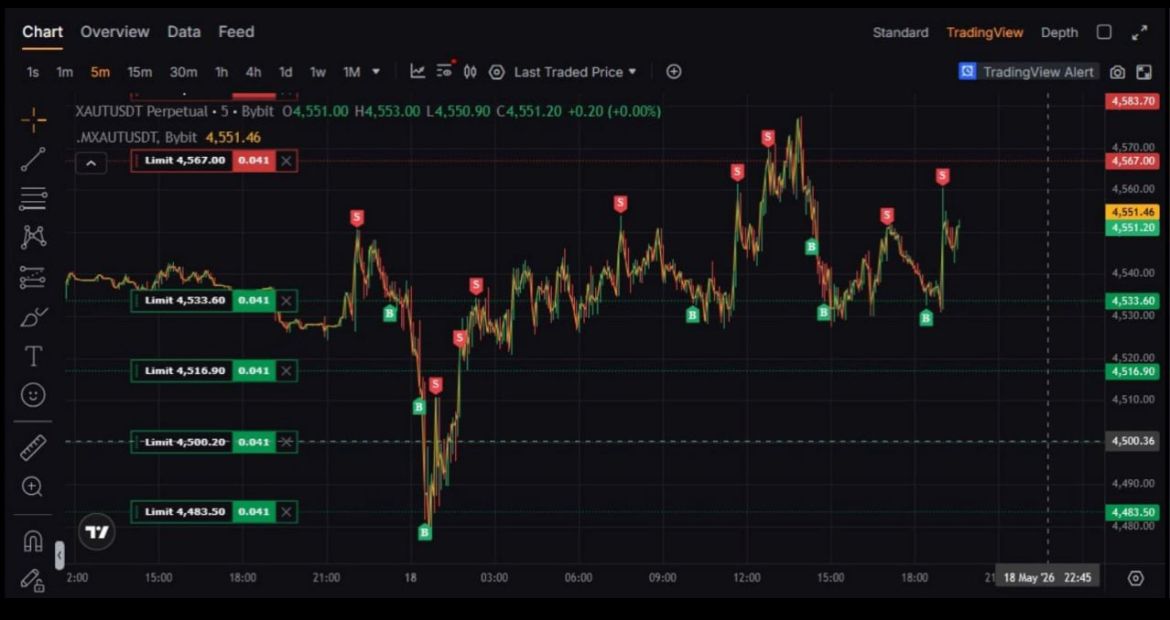Select the 4h timeframe

pyautogui.click(x=253, y=72)
